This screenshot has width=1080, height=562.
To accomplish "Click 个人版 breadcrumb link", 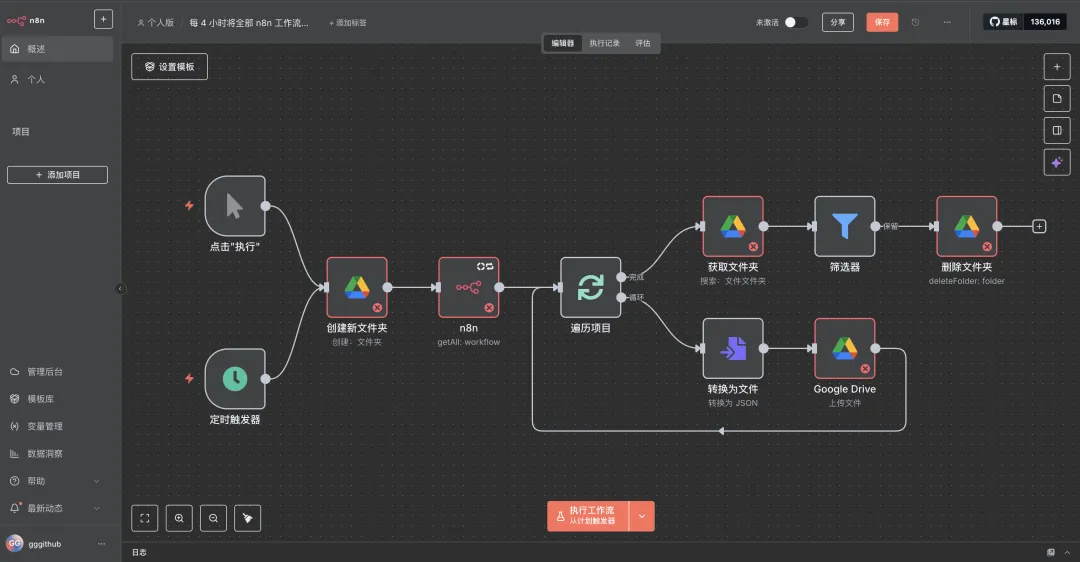I will click(x=156, y=23).
